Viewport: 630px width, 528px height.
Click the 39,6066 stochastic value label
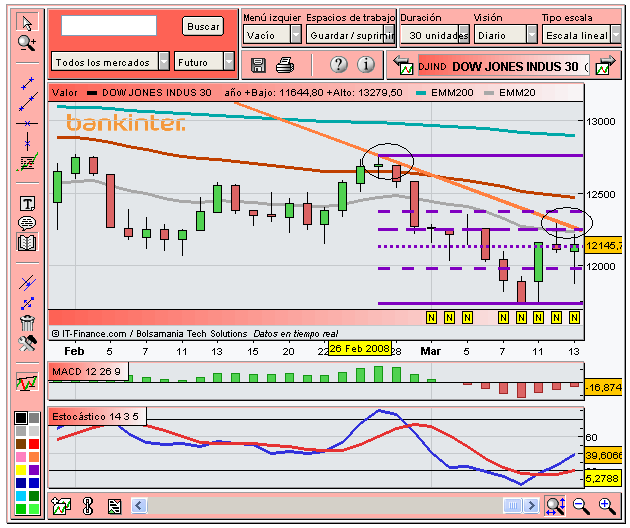(603, 455)
